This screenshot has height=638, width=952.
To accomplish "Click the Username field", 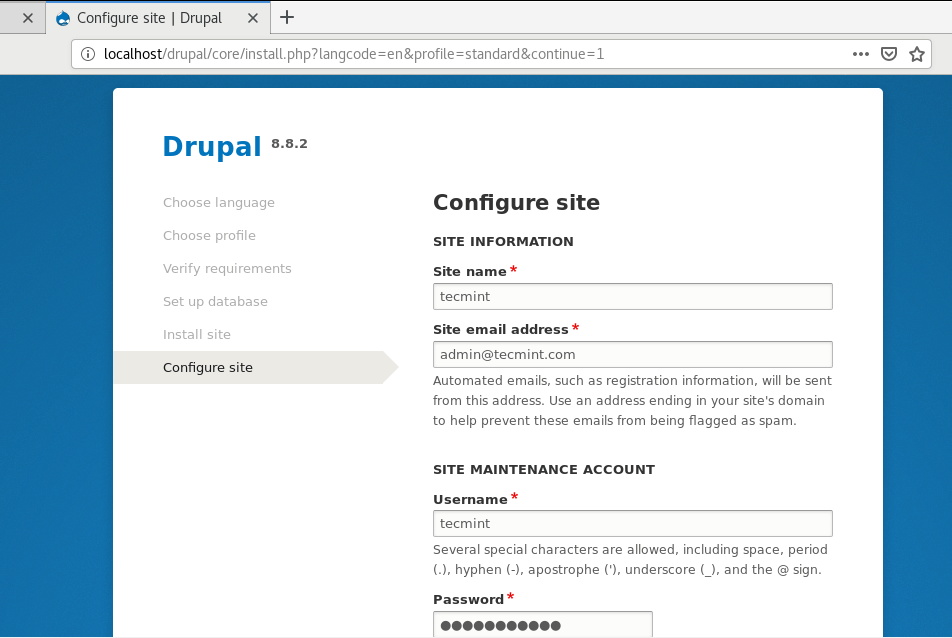I will (633, 523).
